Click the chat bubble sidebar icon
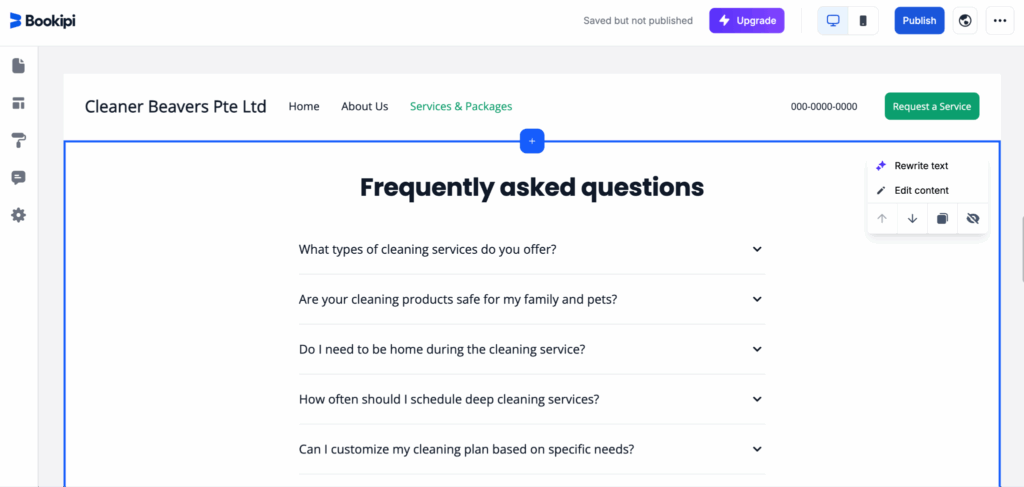Viewport: 1024px width, 487px height. pos(18,177)
